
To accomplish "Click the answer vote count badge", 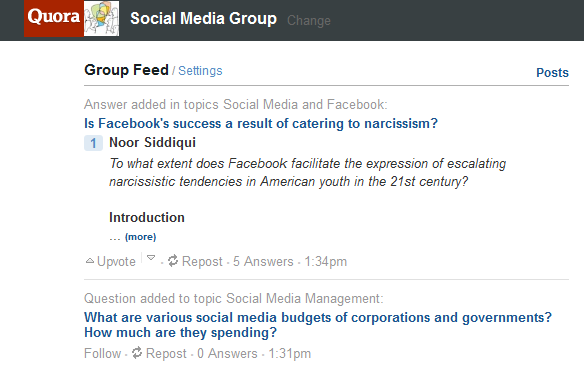I will pyautogui.click(x=93, y=143).
